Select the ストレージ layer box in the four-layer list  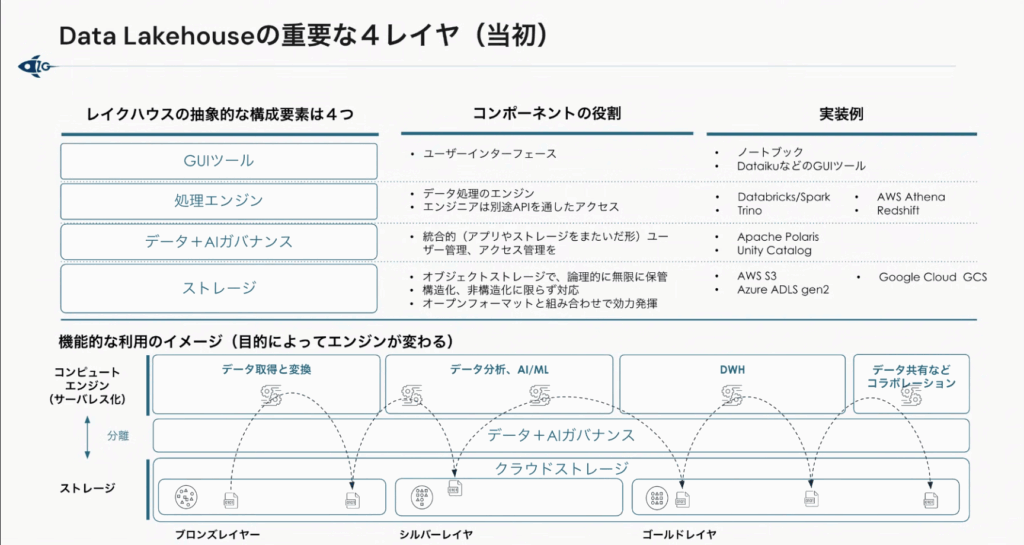219,288
